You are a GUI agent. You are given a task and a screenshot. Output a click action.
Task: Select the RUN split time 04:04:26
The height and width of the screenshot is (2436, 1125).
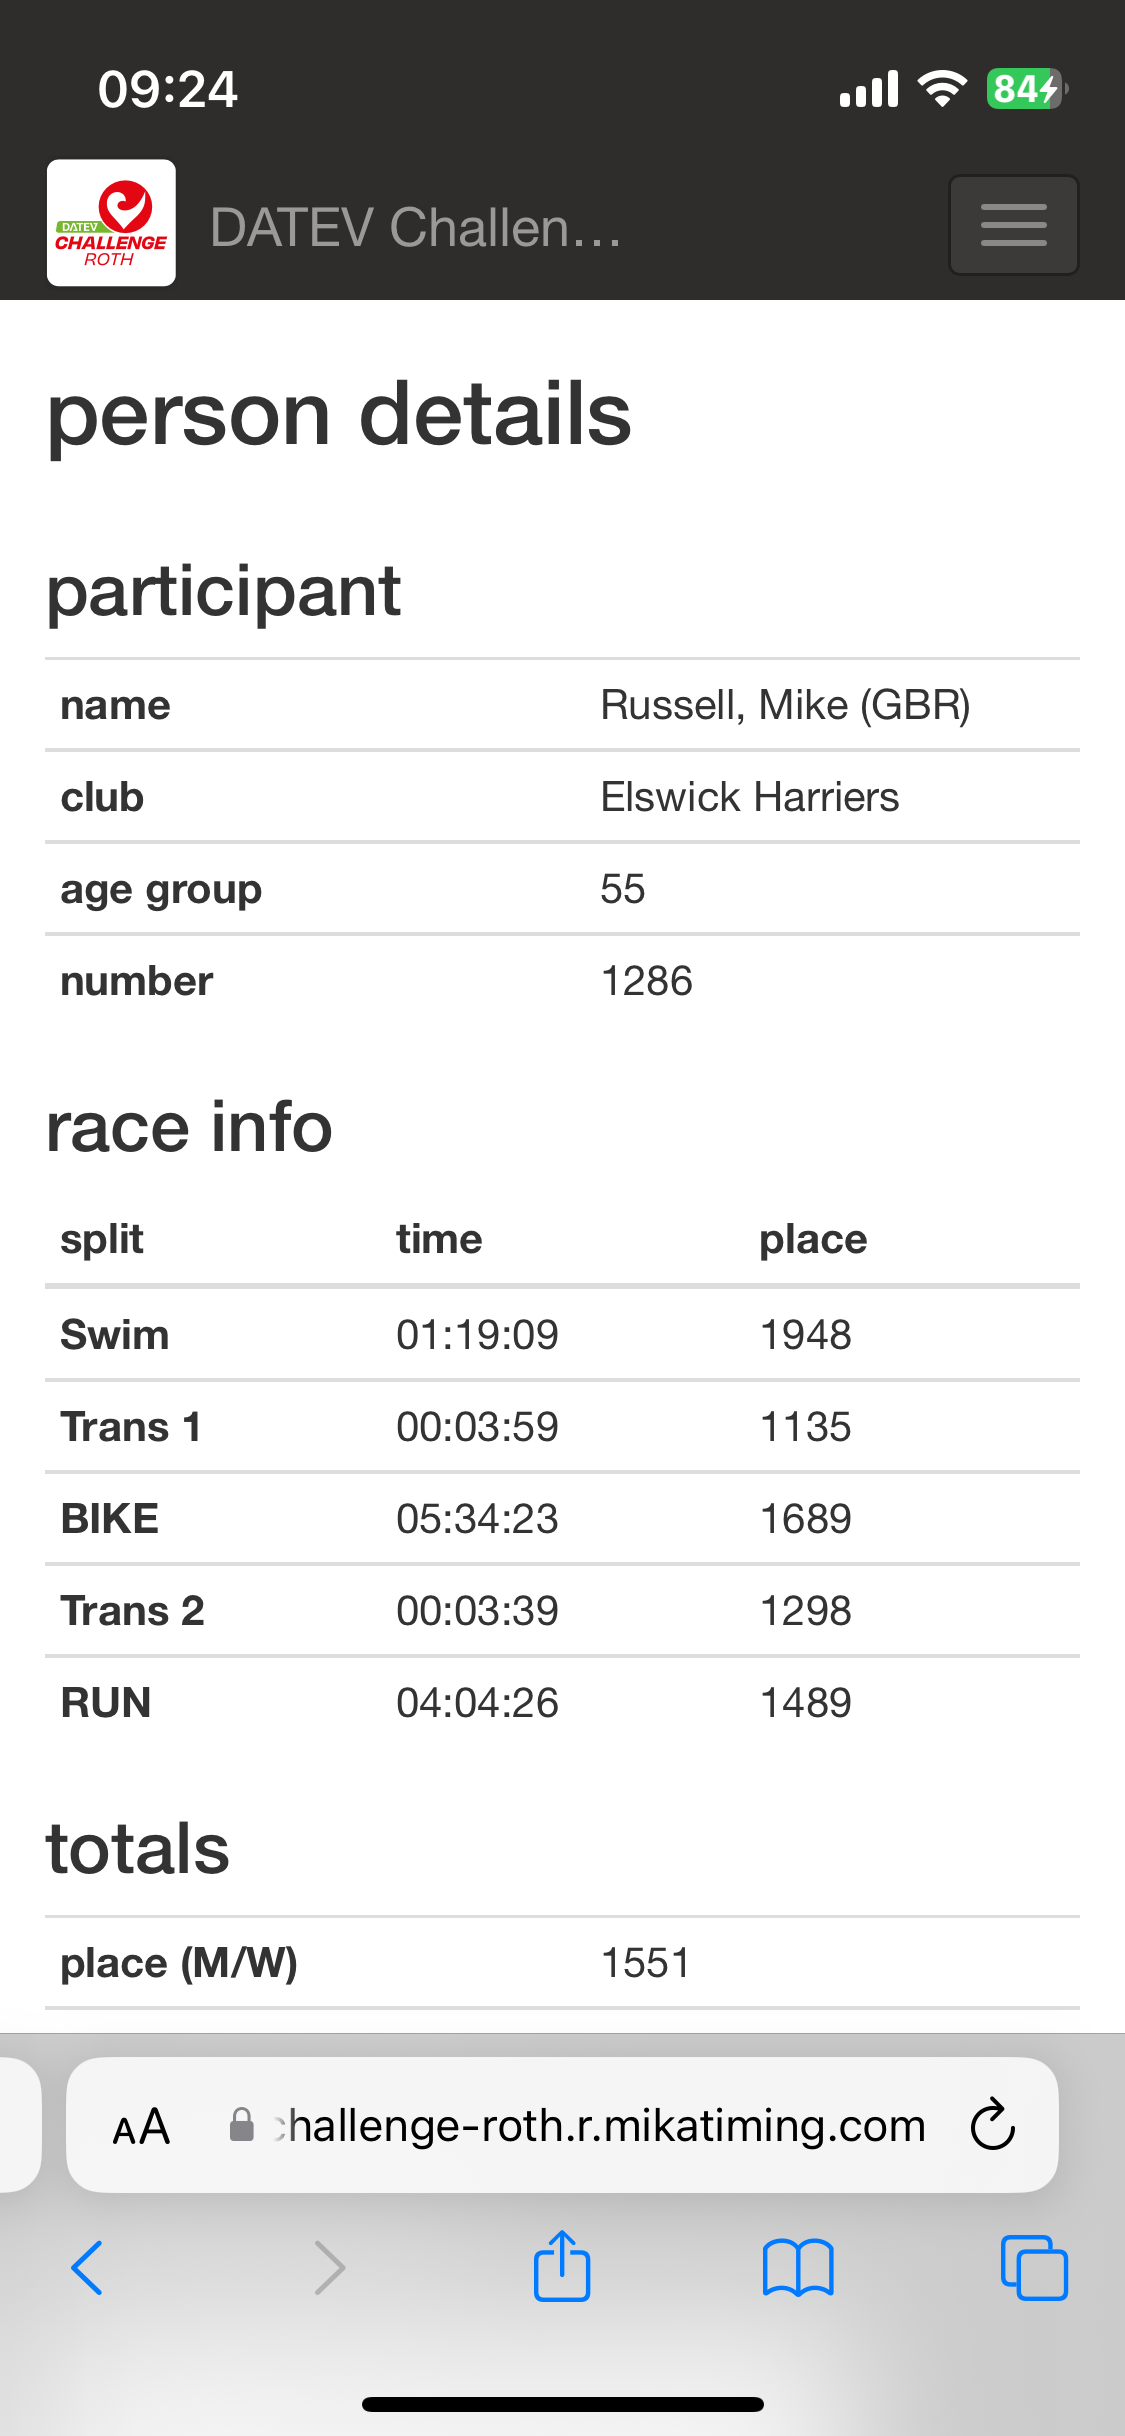coord(477,1703)
